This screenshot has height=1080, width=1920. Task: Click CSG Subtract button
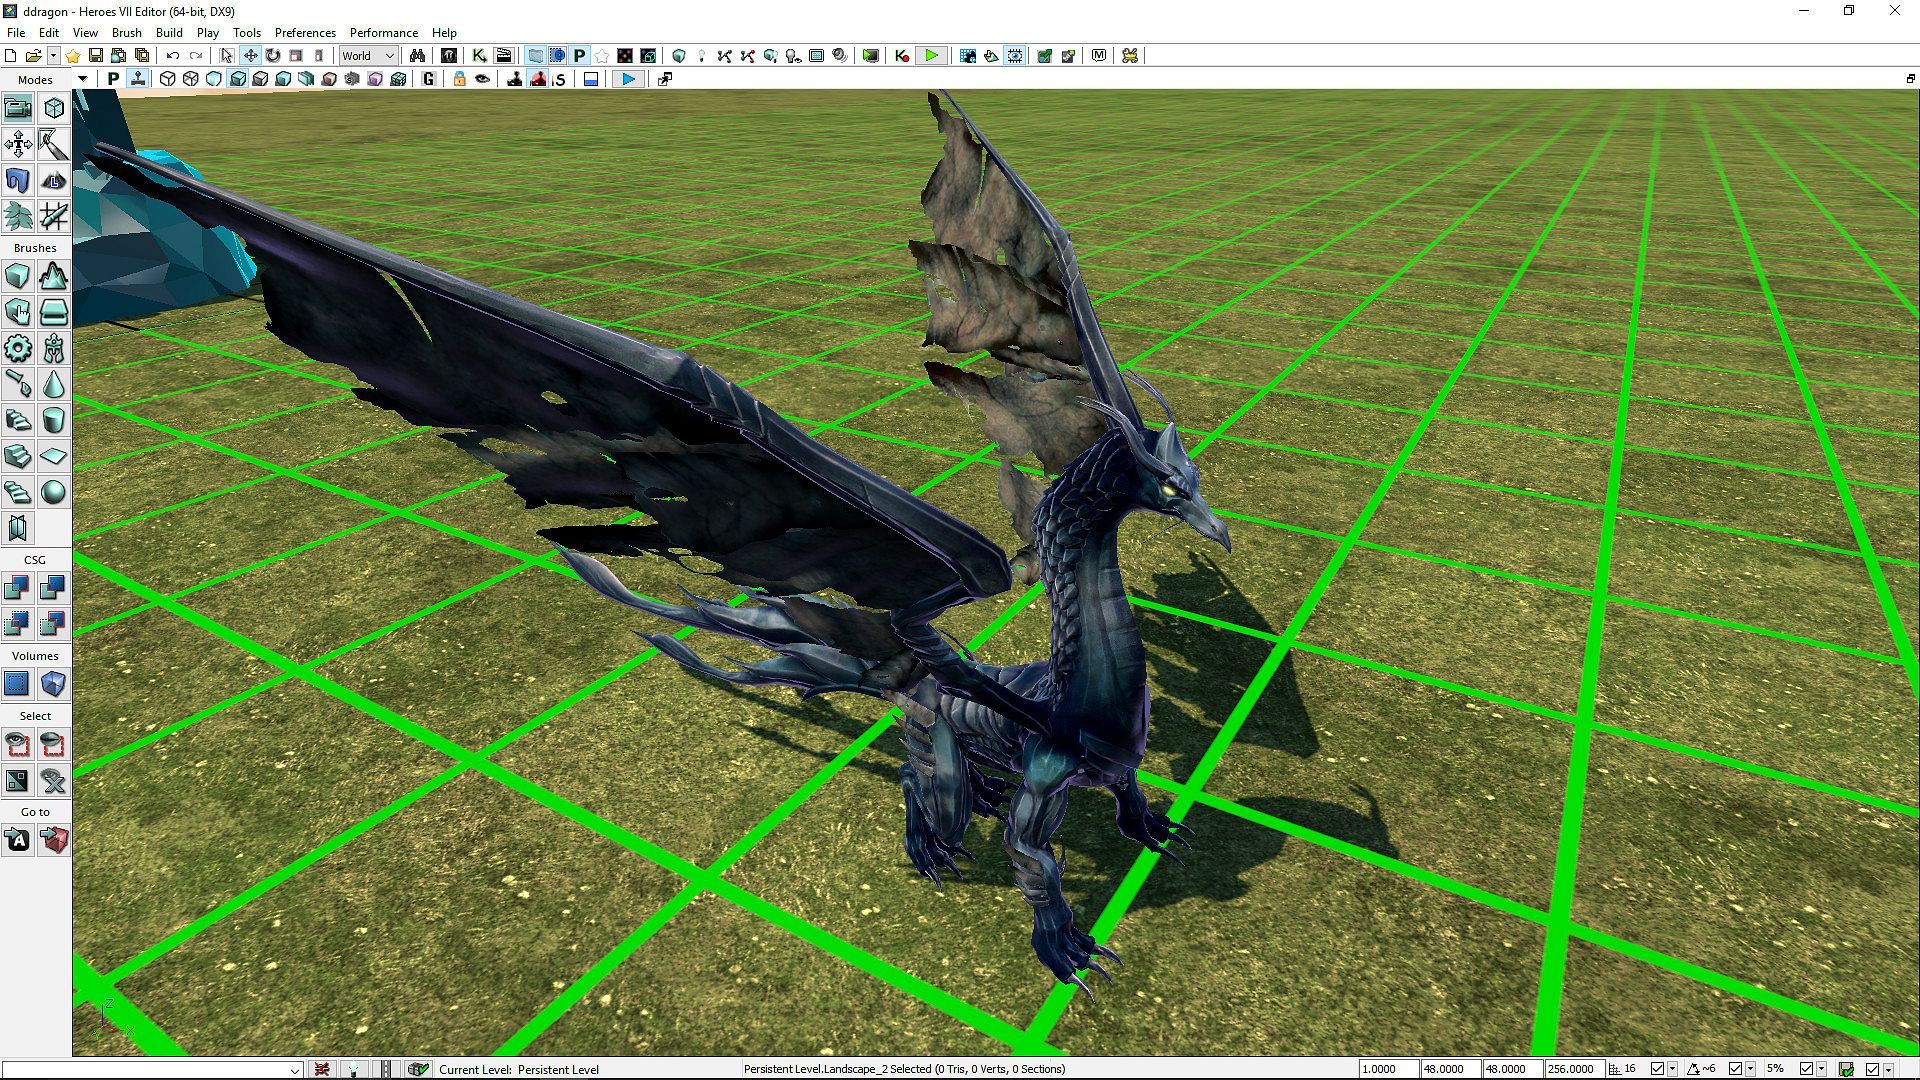[x=54, y=588]
